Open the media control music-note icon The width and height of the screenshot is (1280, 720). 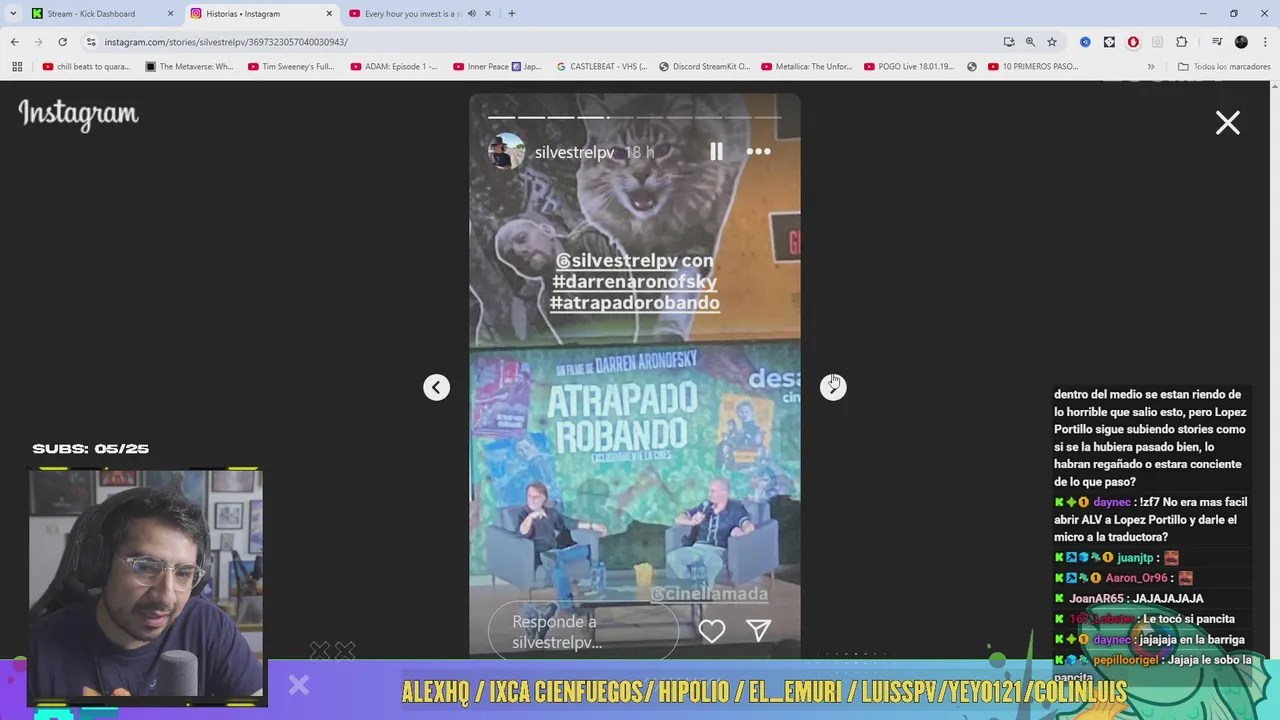(1217, 42)
